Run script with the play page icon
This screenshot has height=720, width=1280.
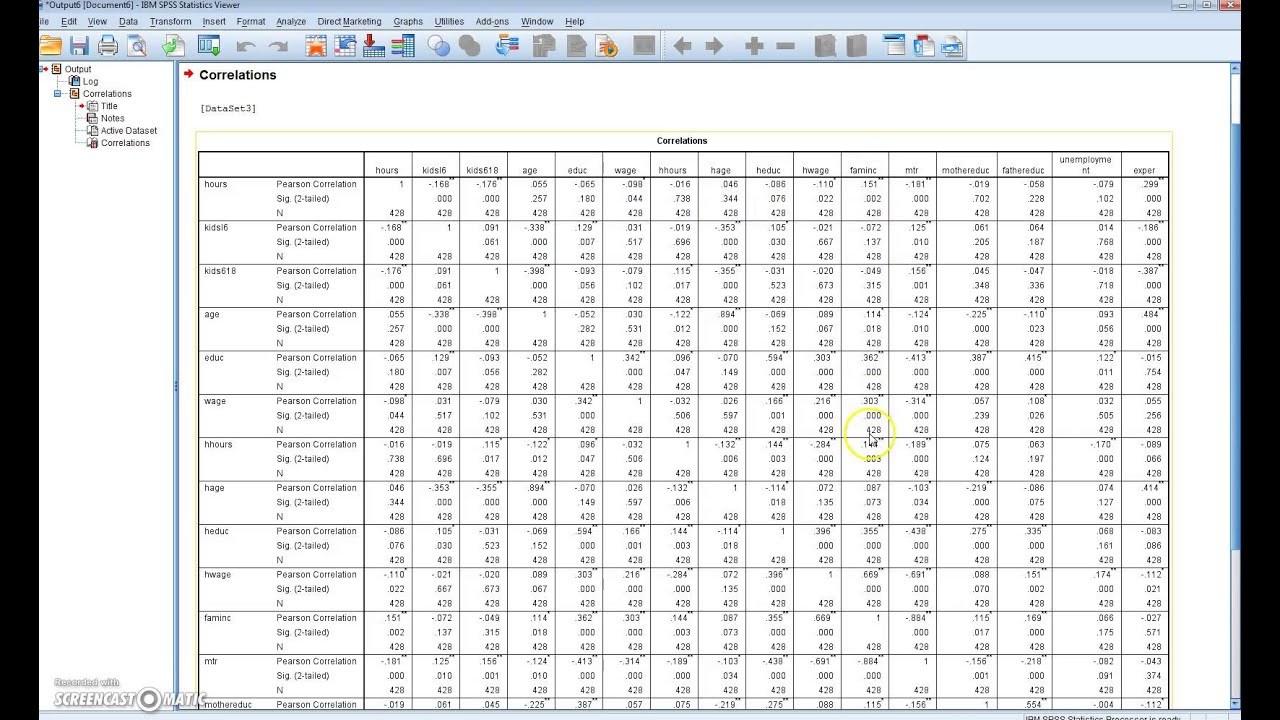(x=606, y=45)
